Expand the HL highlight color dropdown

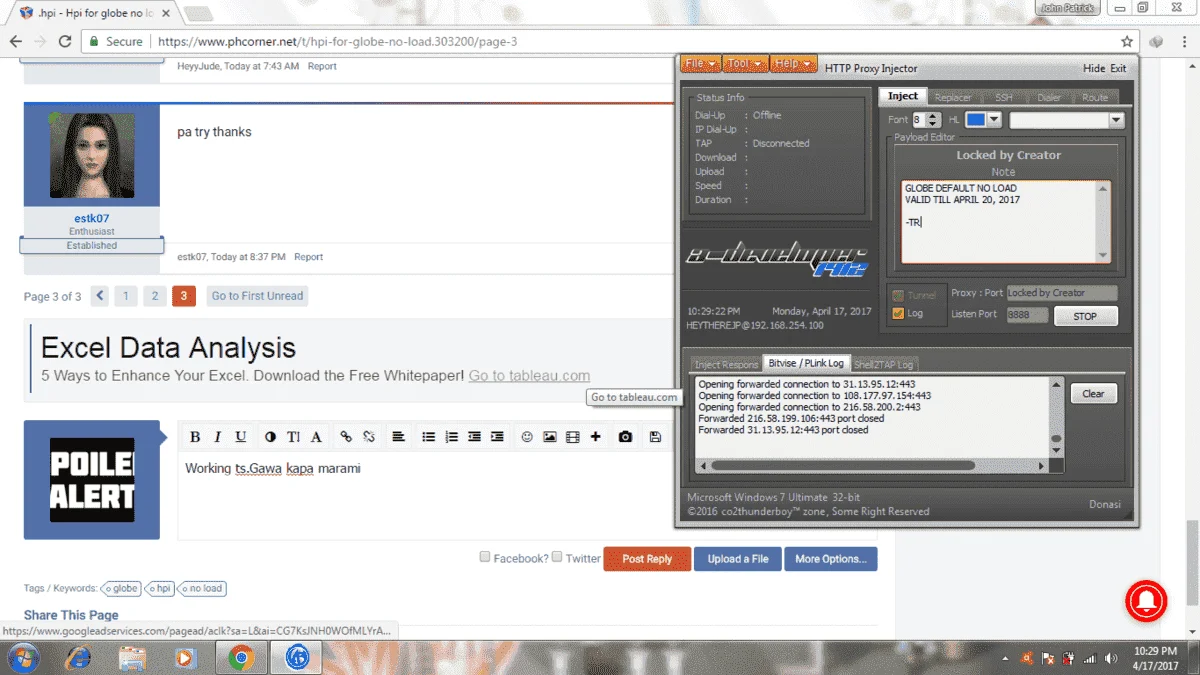[x=994, y=120]
